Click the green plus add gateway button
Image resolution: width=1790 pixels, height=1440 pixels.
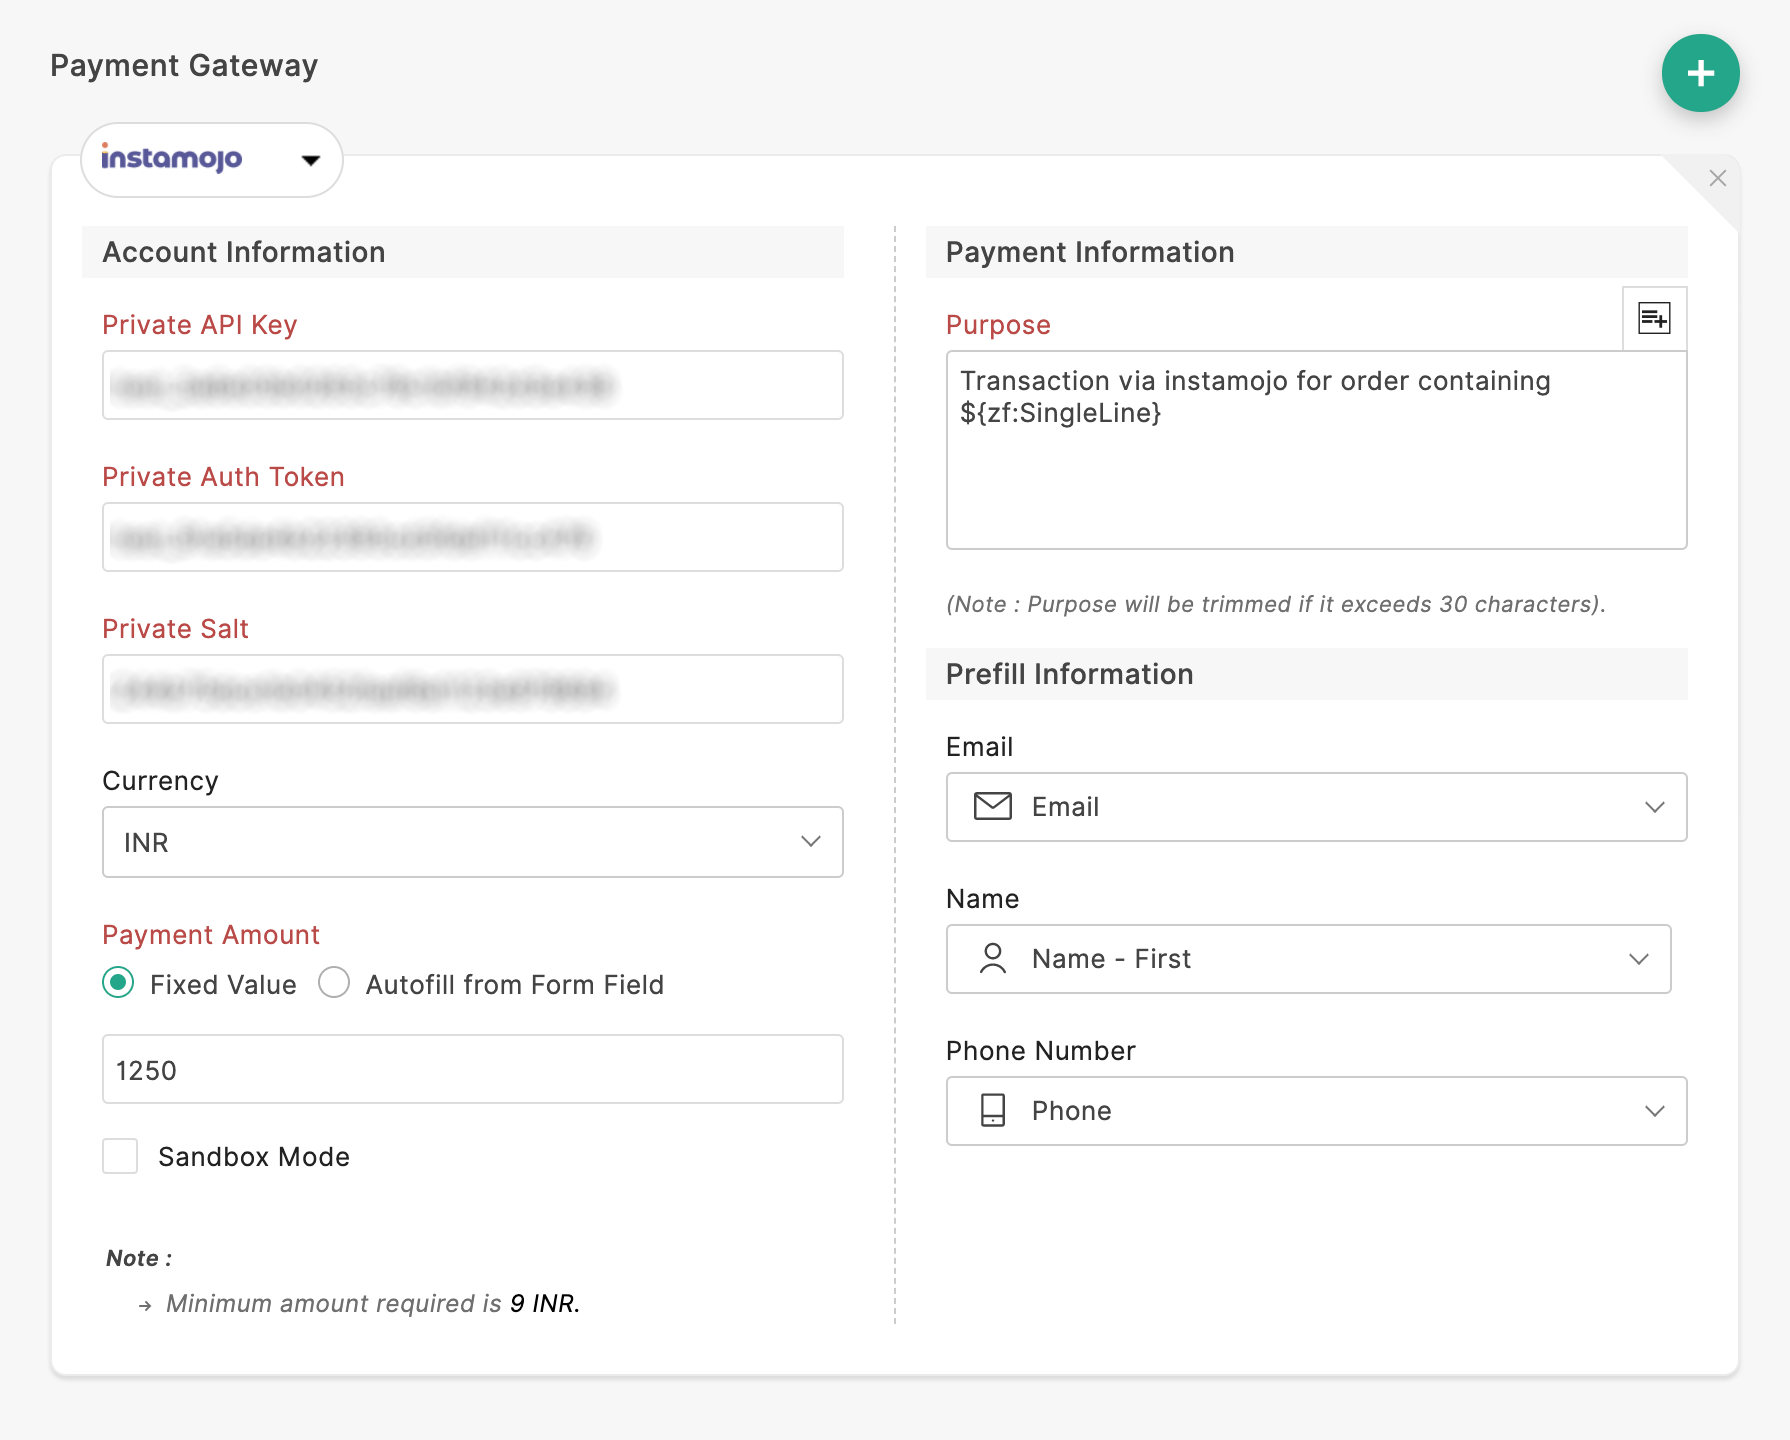click(x=1700, y=73)
